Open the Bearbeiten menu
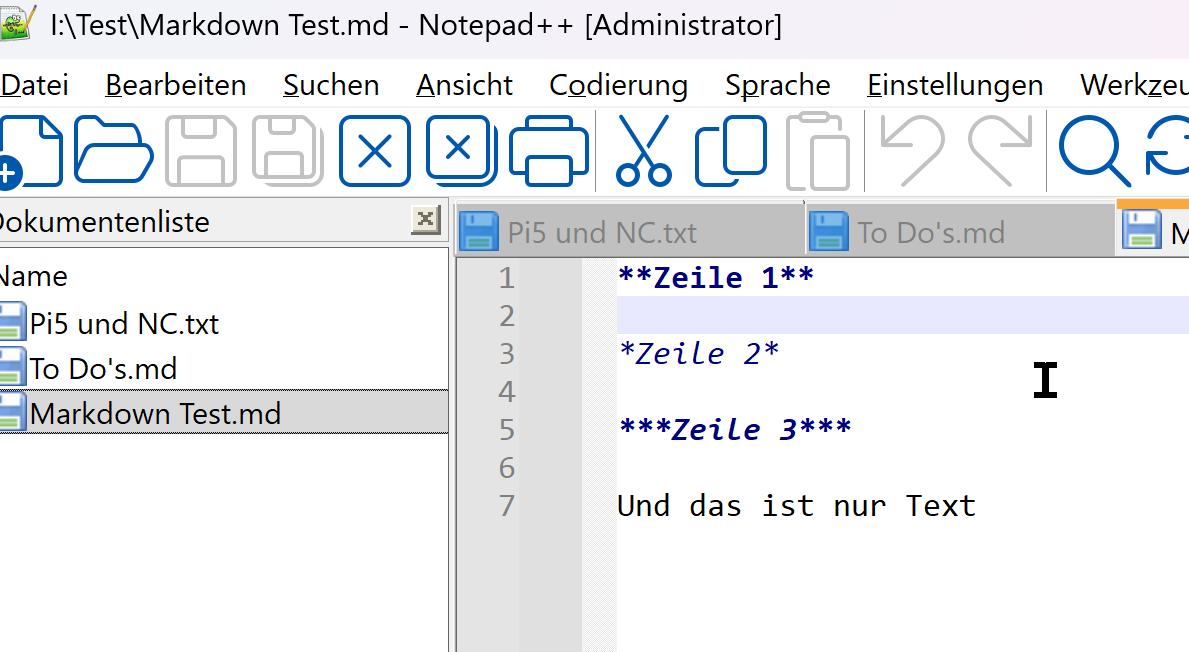Viewport: 1189px width, 652px height. coord(175,85)
